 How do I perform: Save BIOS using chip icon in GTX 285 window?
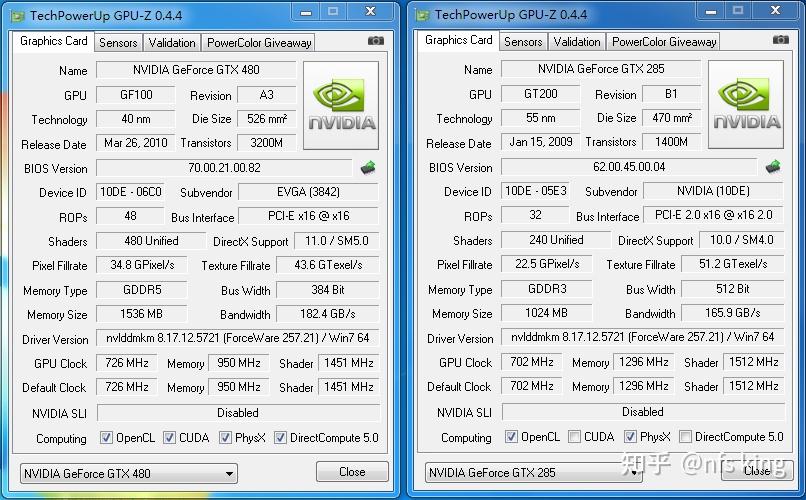[x=773, y=166]
